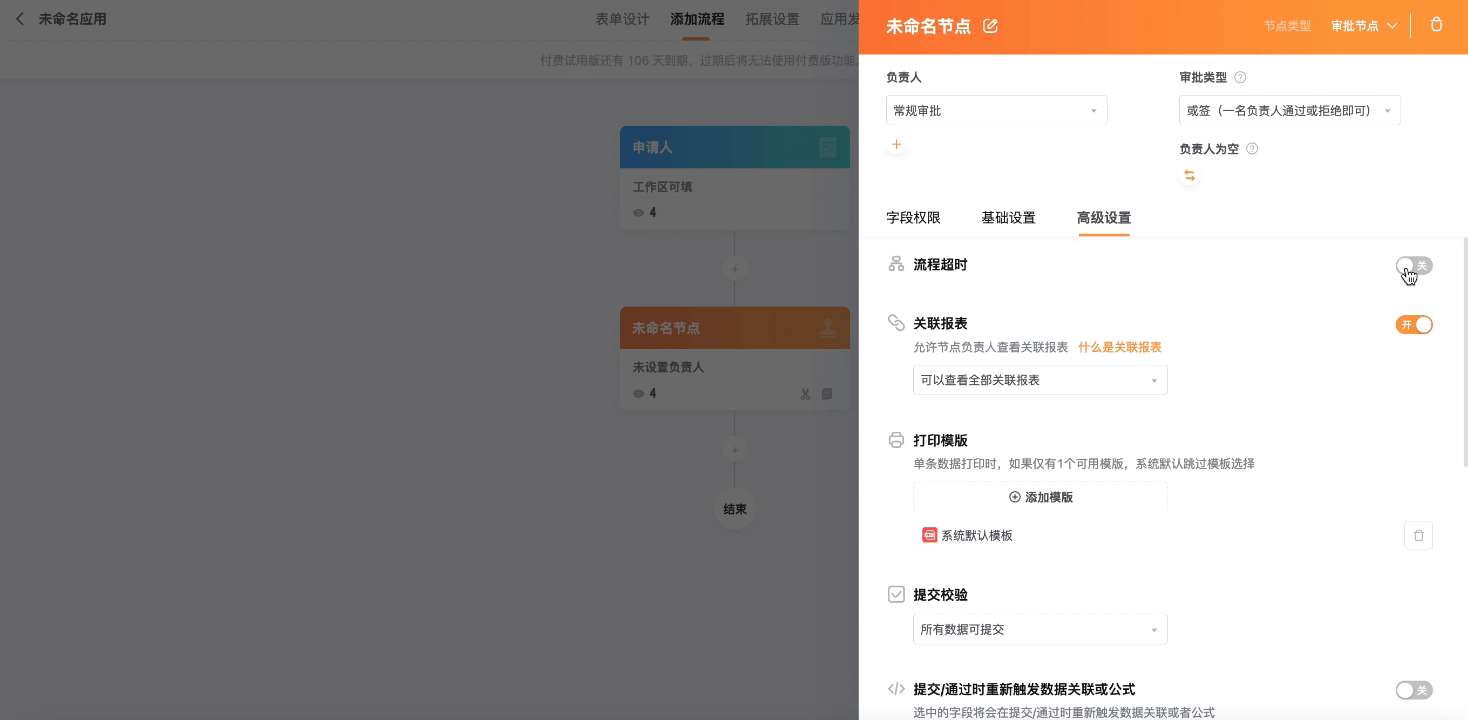Switch to the 字段权限 tab
The width and height of the screenshot is (1468, 720).
[913, 218]
